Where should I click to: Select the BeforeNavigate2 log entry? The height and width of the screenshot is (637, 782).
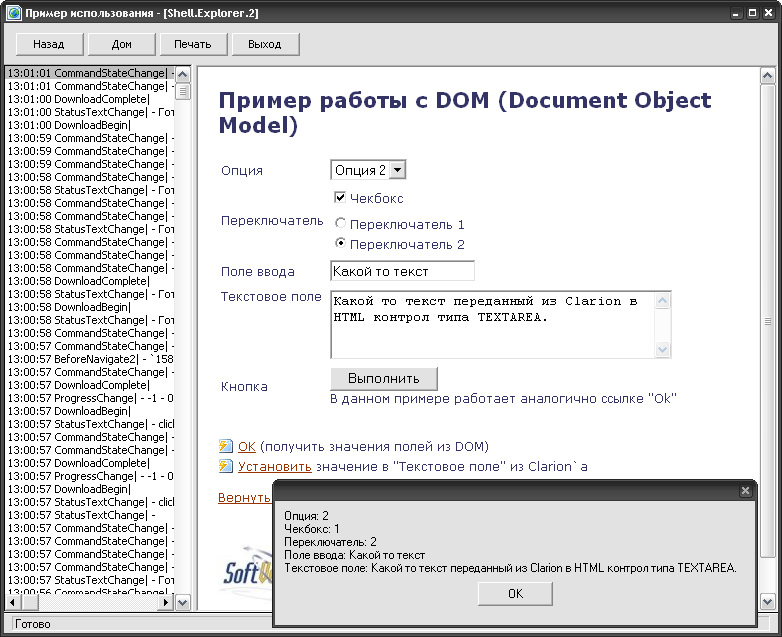[x=91, y=359]
